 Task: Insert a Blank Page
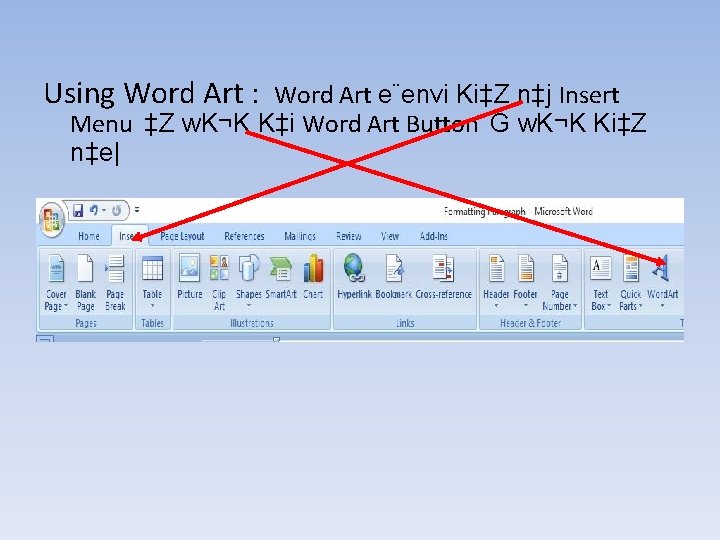85,282
